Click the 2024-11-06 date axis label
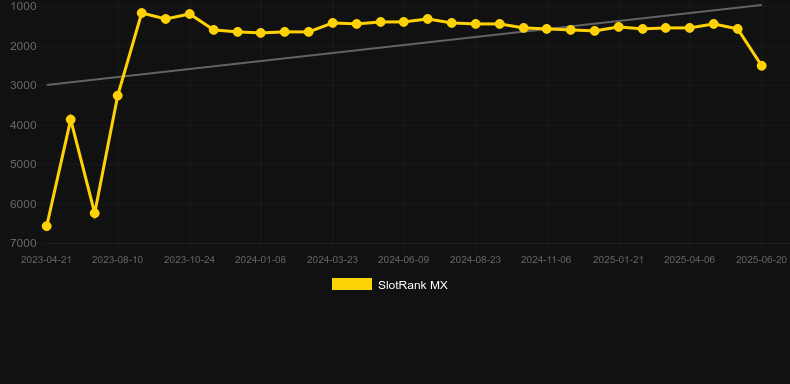The image size is (790, 384). [x=546, y=260]
